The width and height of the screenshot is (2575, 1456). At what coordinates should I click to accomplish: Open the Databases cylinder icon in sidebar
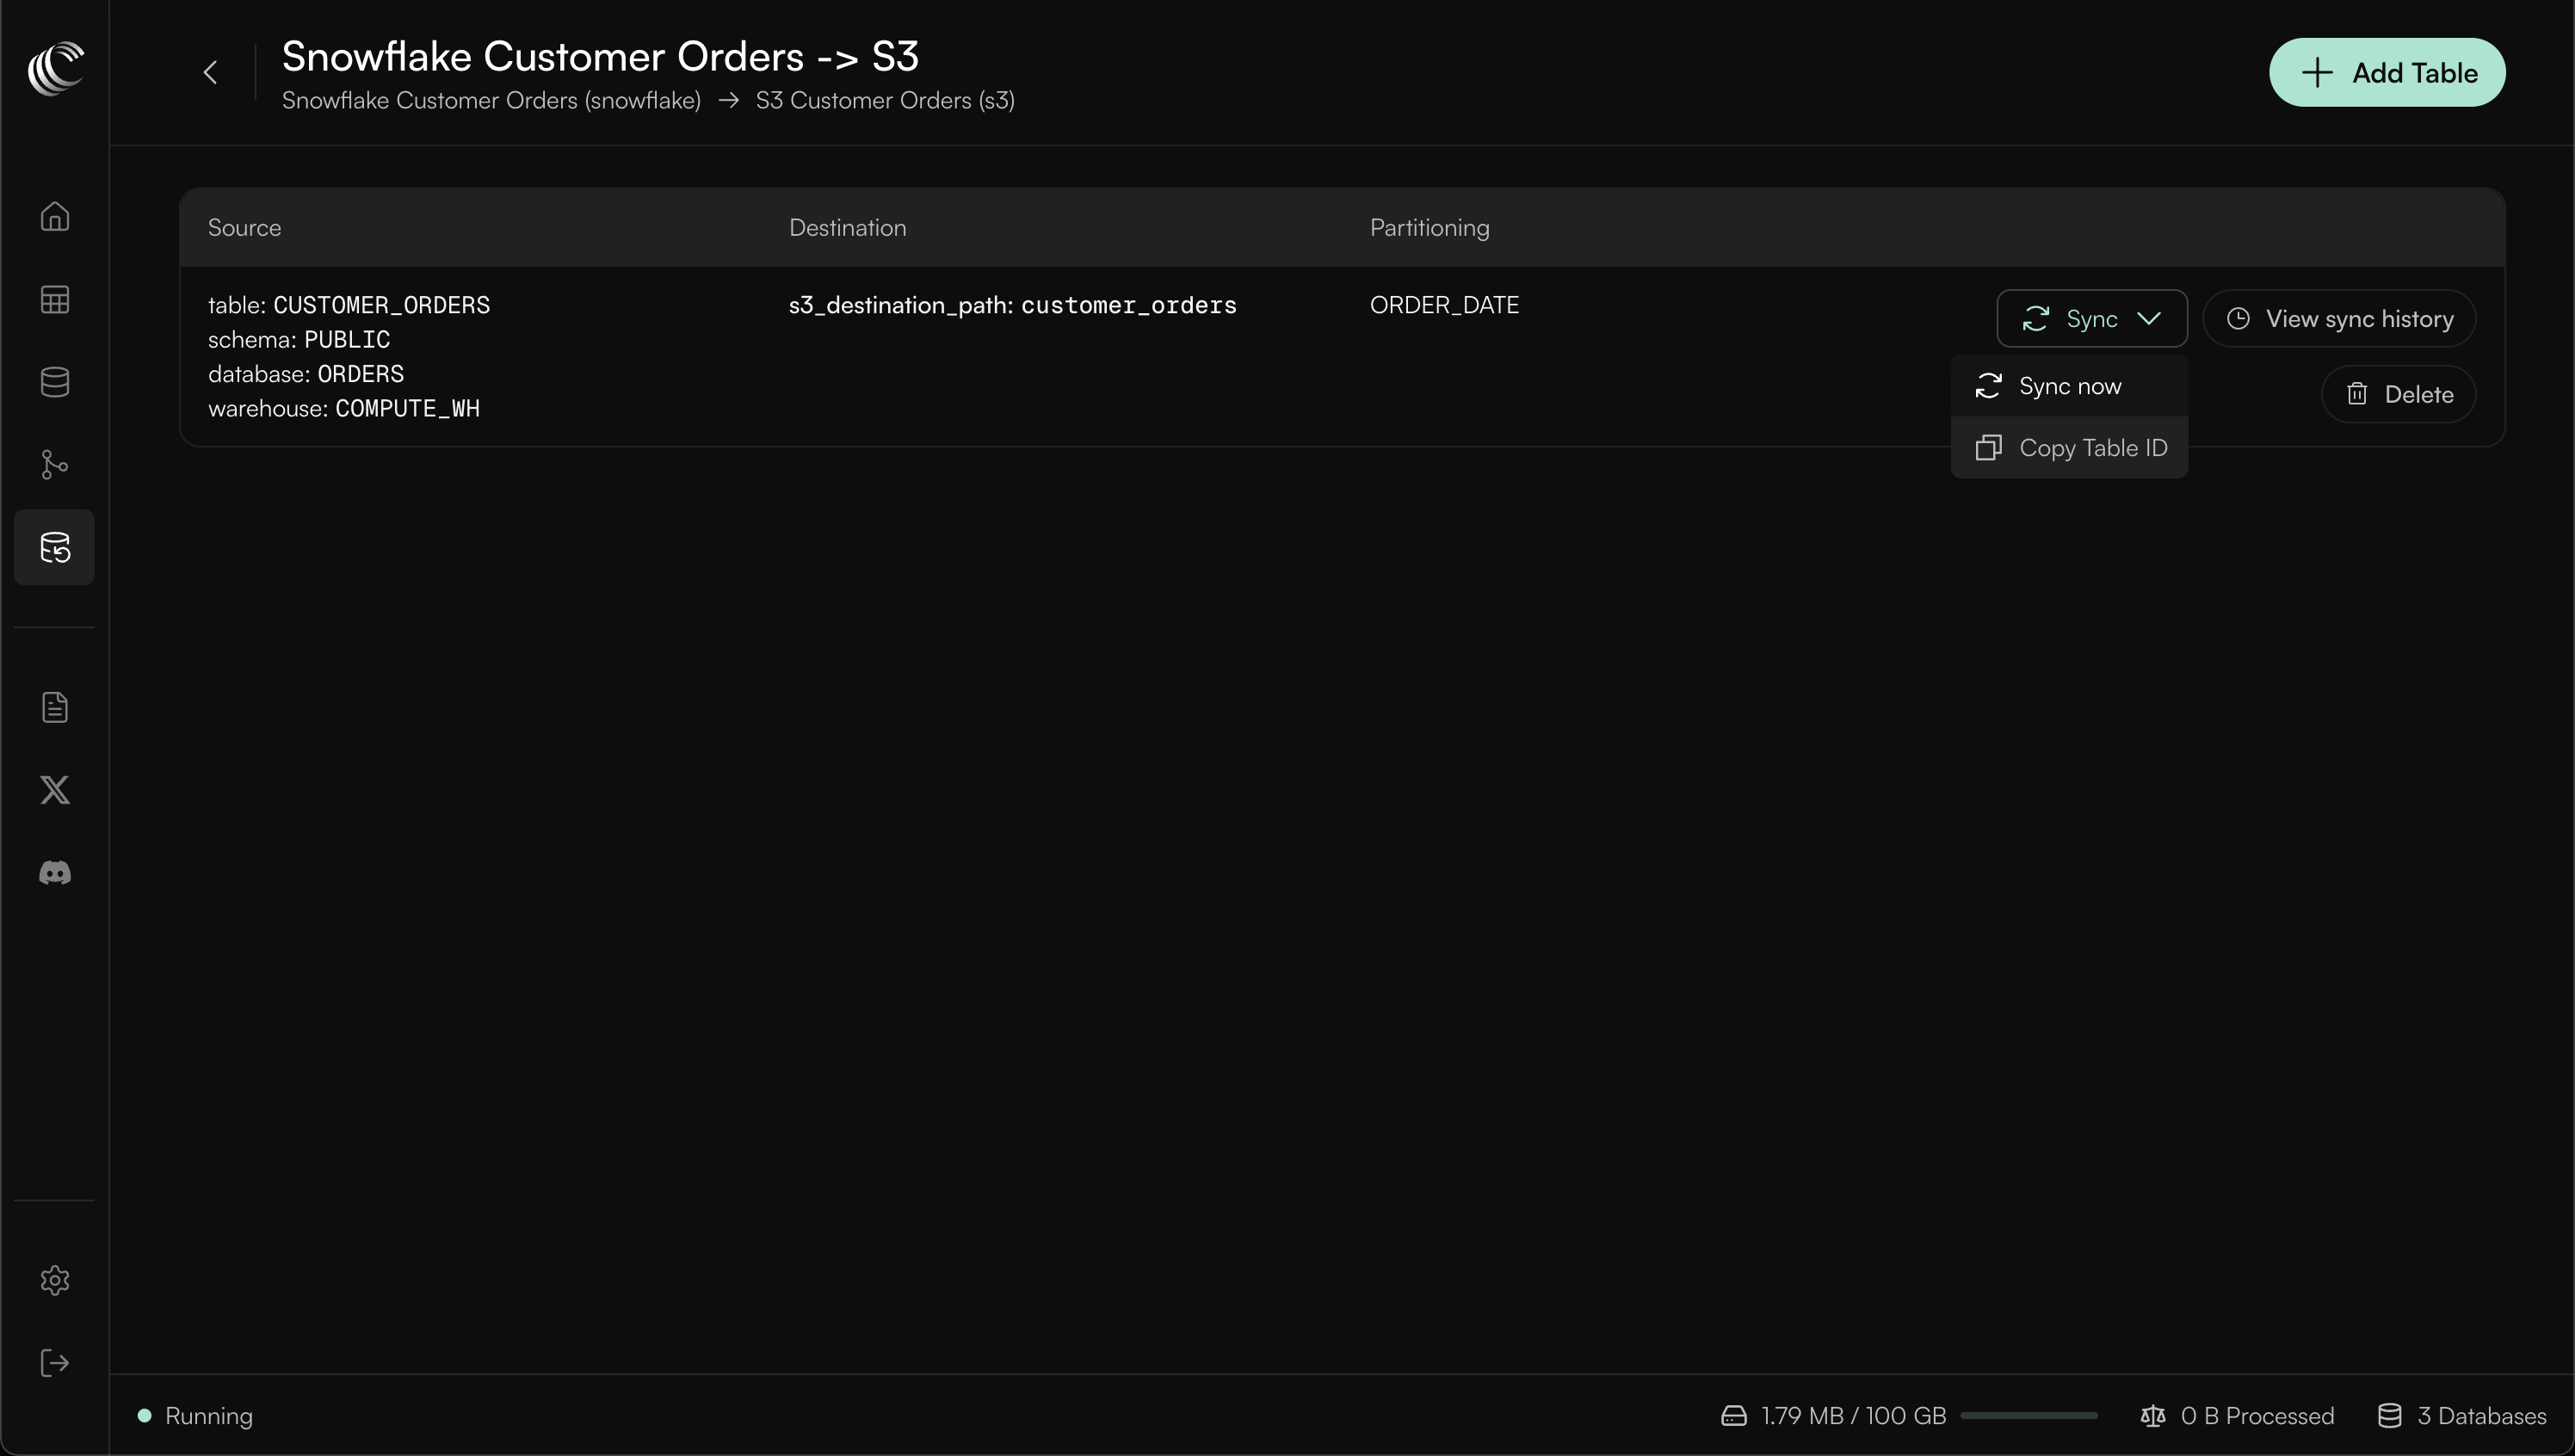pos(55,382)
